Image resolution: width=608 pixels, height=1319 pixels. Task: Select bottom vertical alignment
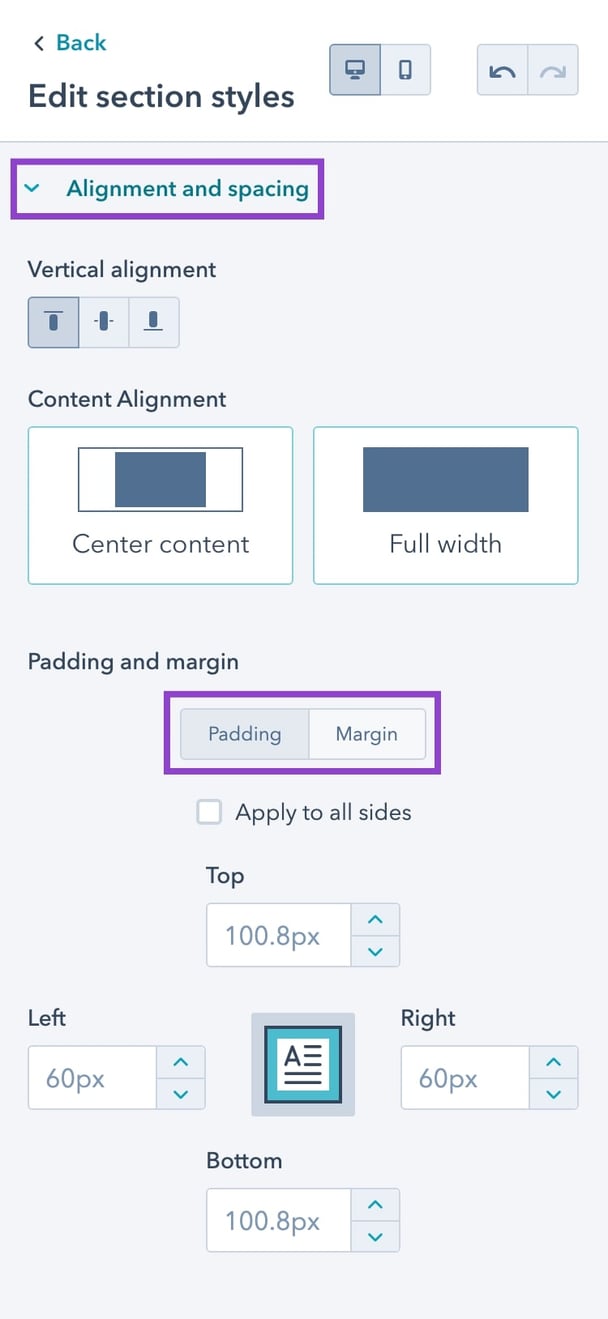tap(154, 322)
